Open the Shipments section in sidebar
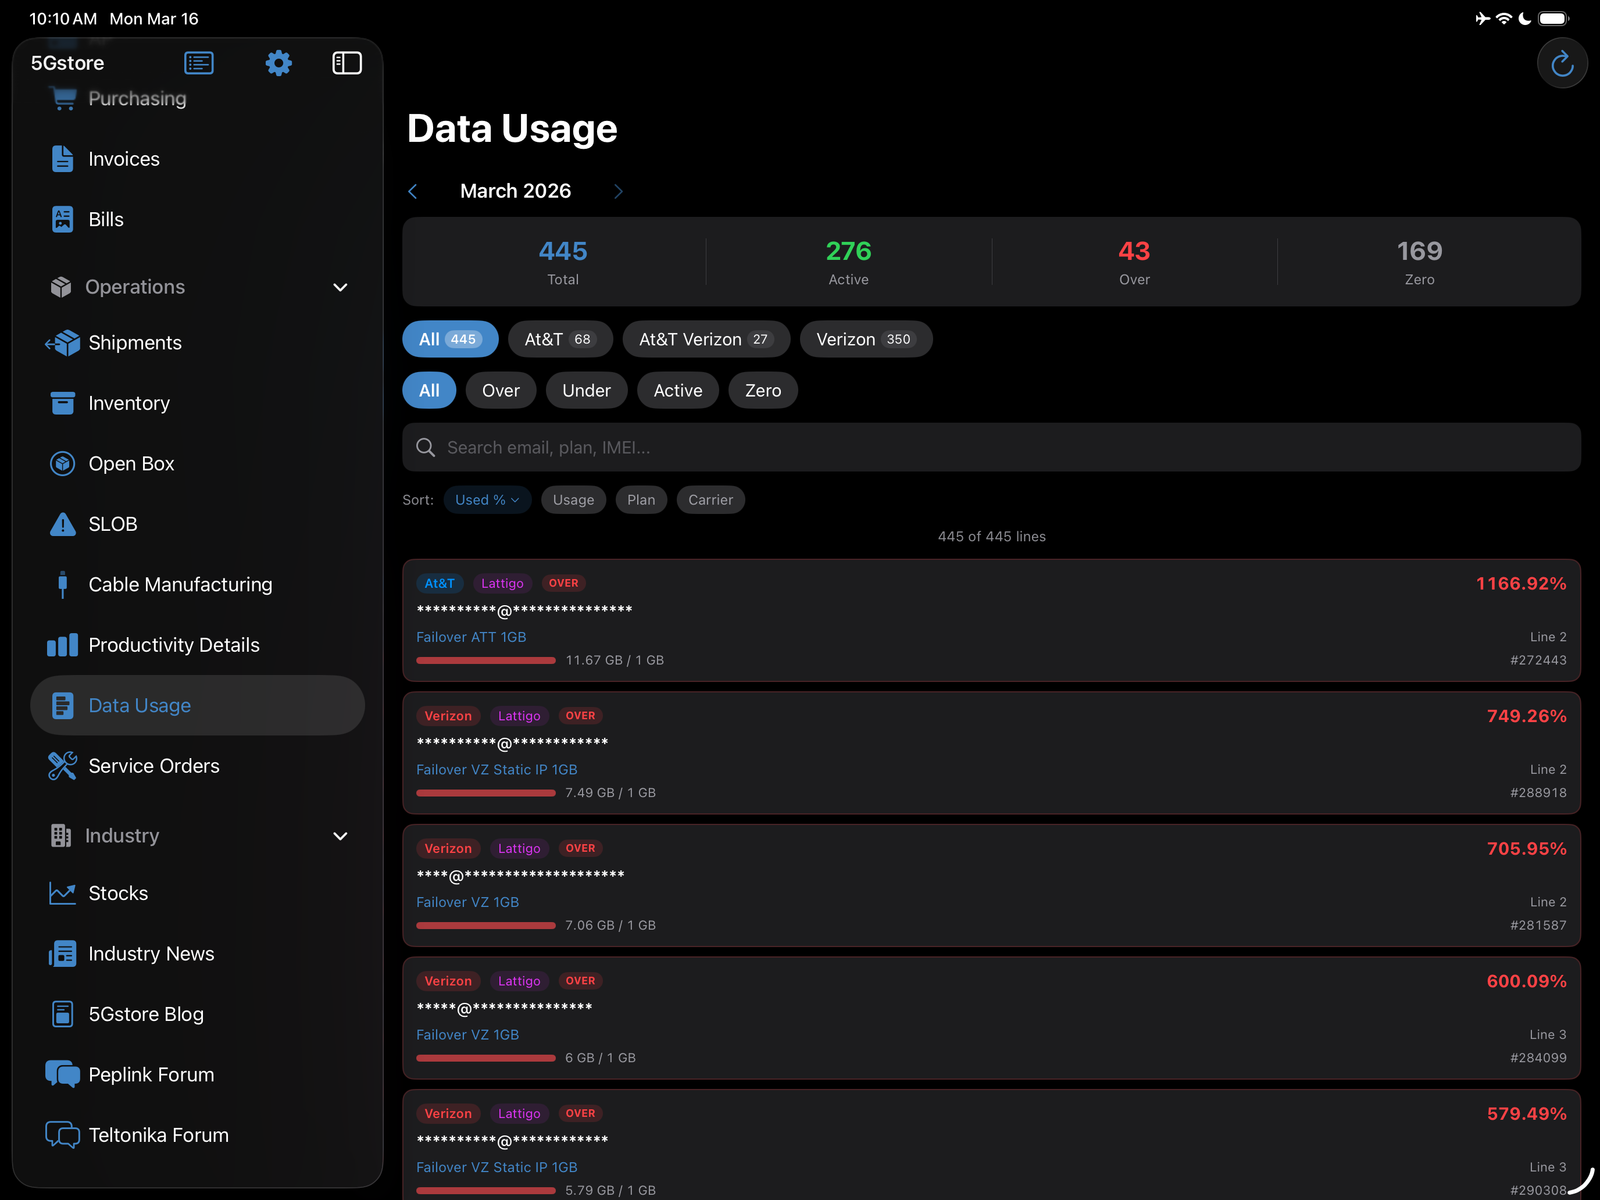The width and height of the screenshot is (1600, 1200). (135, 342)
